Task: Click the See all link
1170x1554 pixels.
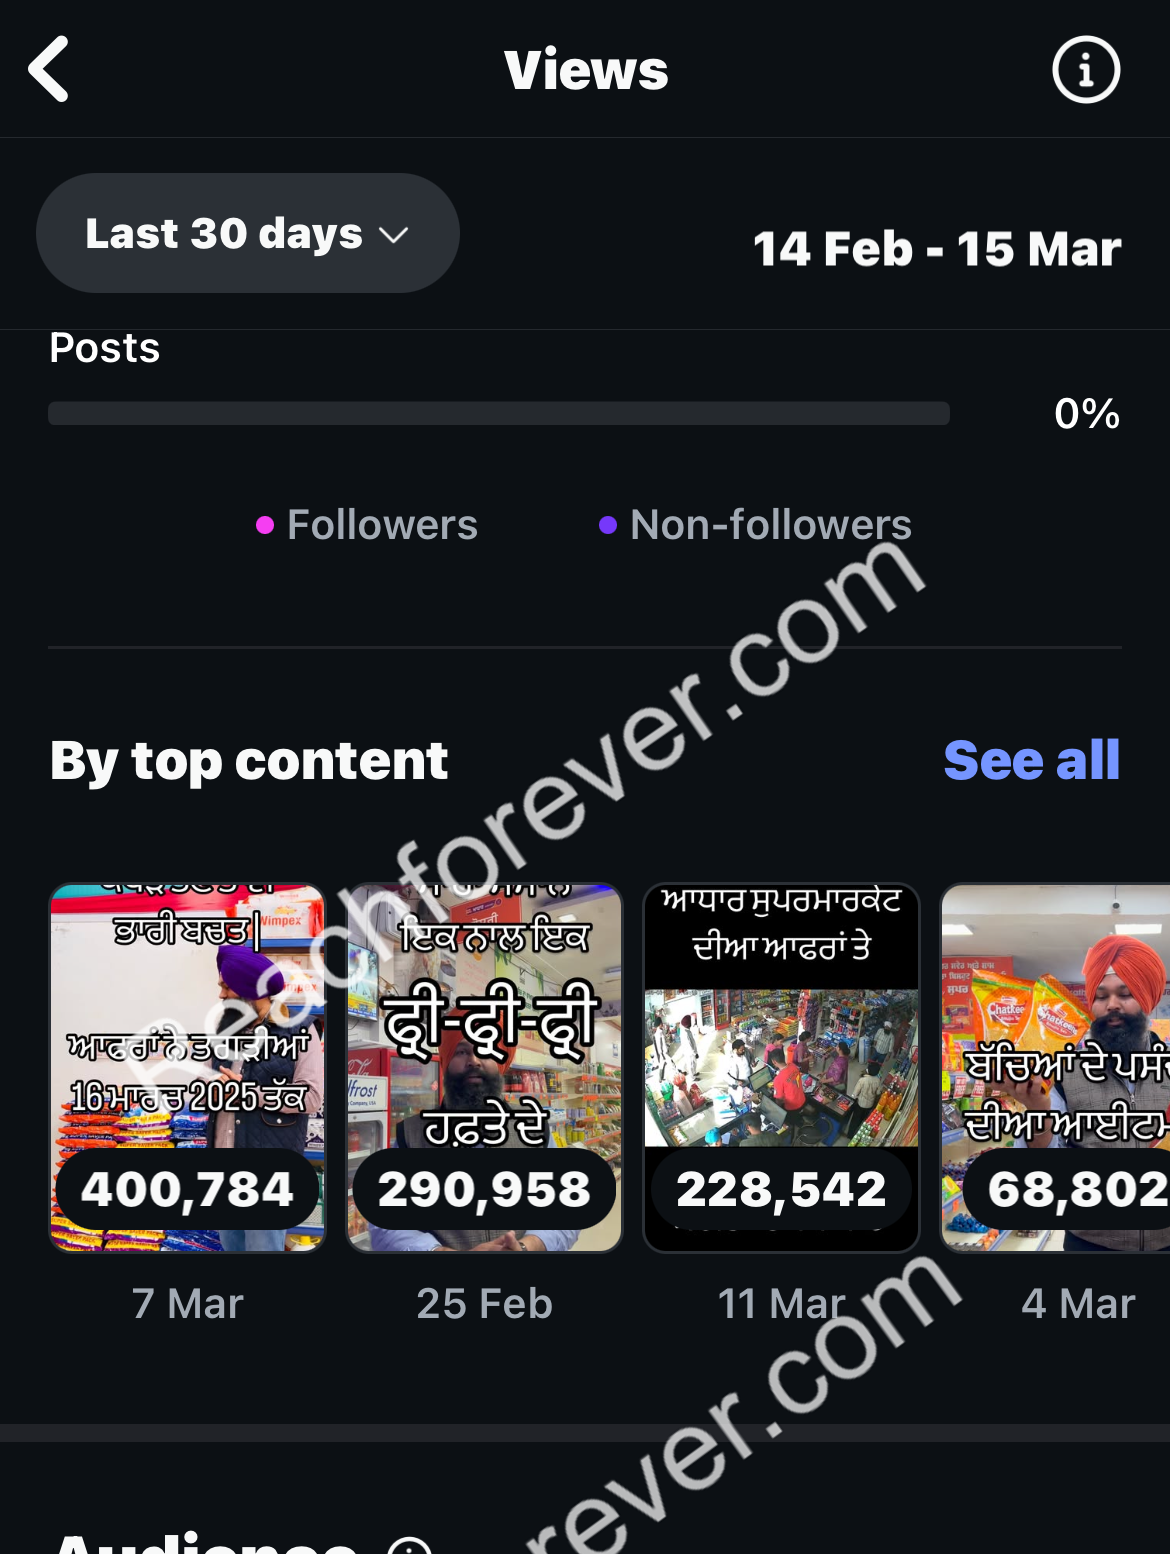Action: [x=1032, y=760]
